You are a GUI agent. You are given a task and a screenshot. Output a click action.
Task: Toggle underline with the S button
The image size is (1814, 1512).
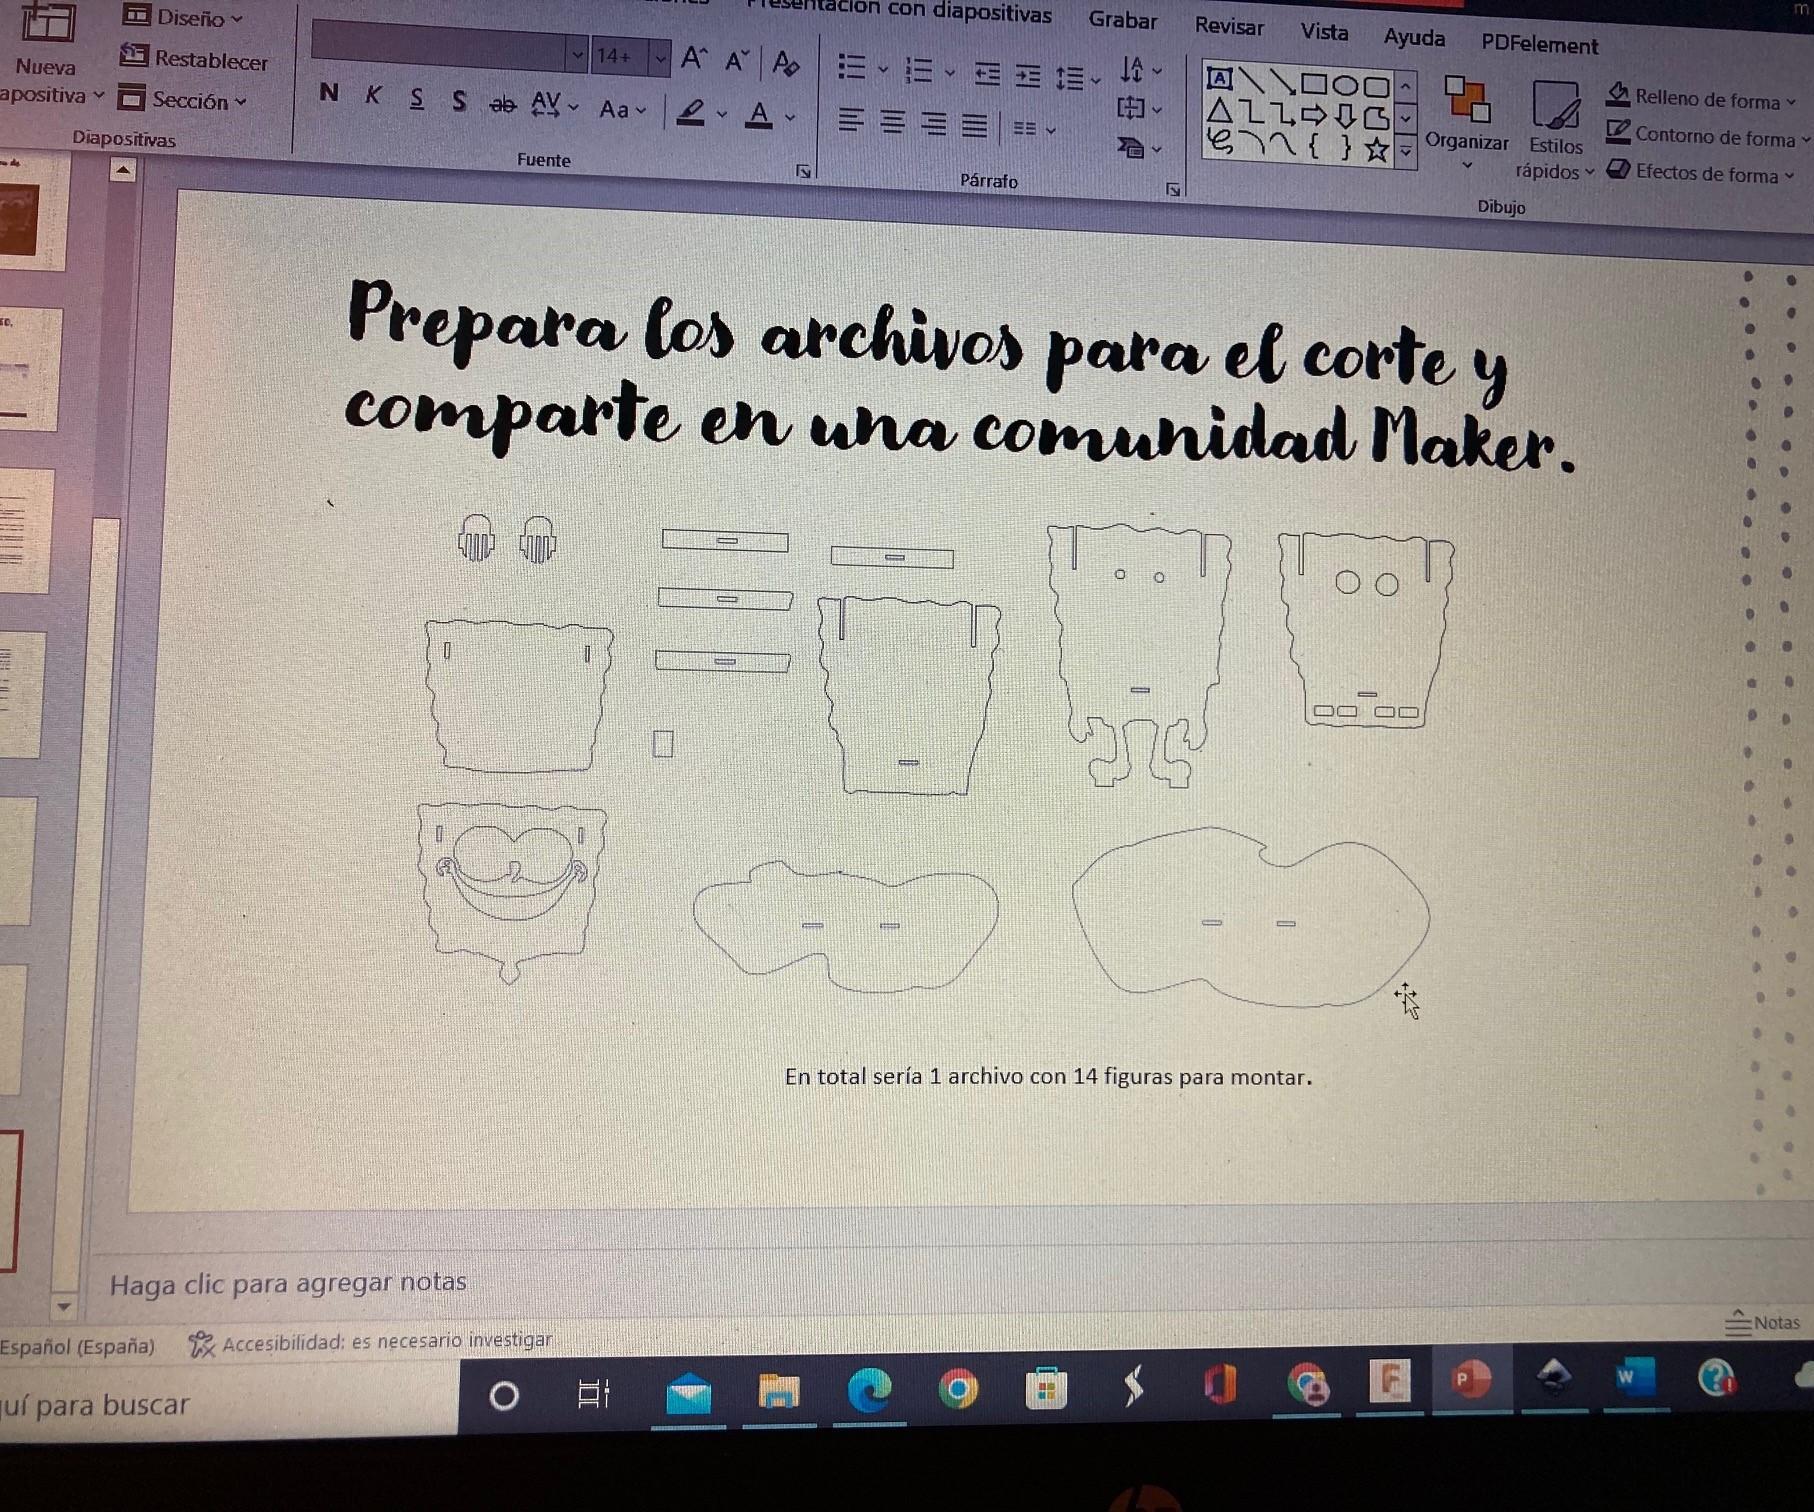point(417,98)
